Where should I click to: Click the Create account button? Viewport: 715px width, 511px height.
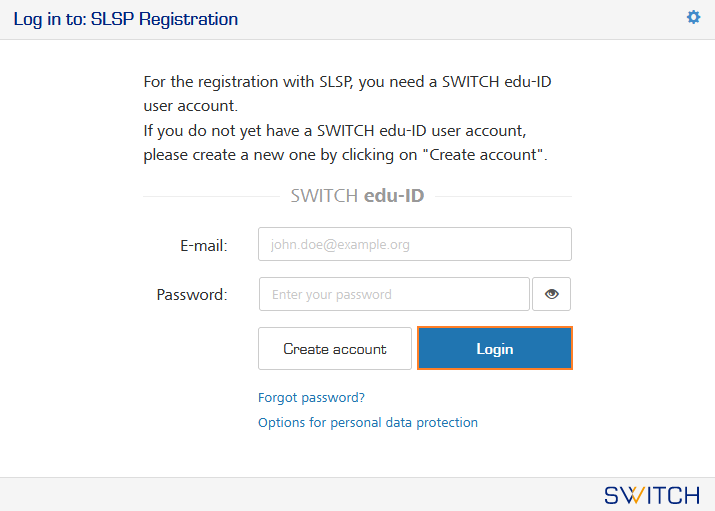(335, 349)
